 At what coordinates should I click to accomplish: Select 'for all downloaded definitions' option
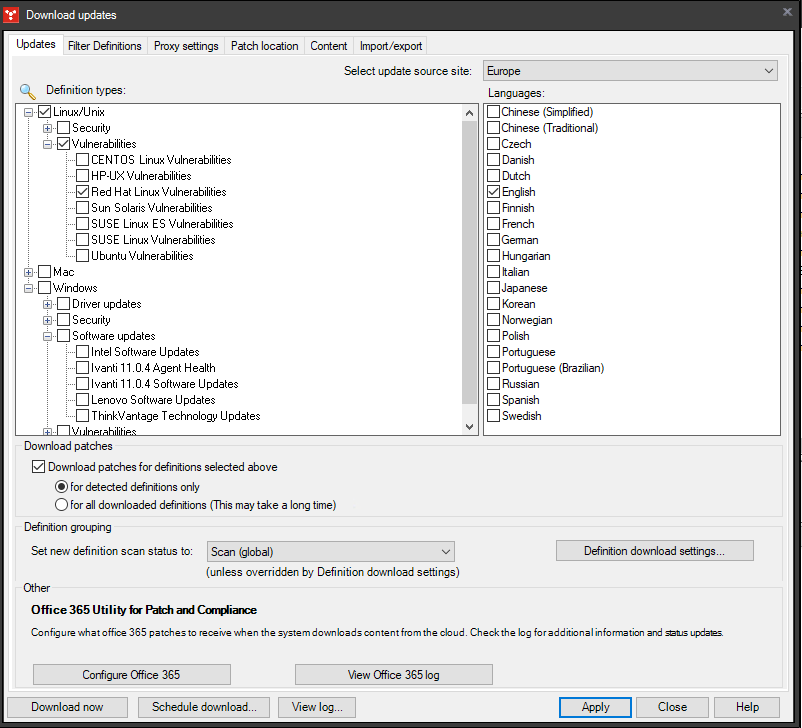pyautogui.click(x=61, y=504)
